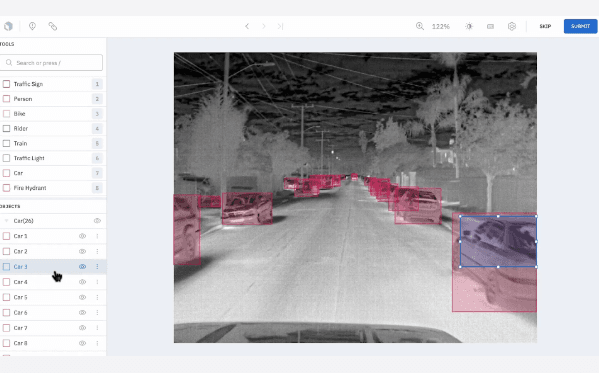599x373 pixels.
Task: Open Car 8 more options menu
Action: 97,343
